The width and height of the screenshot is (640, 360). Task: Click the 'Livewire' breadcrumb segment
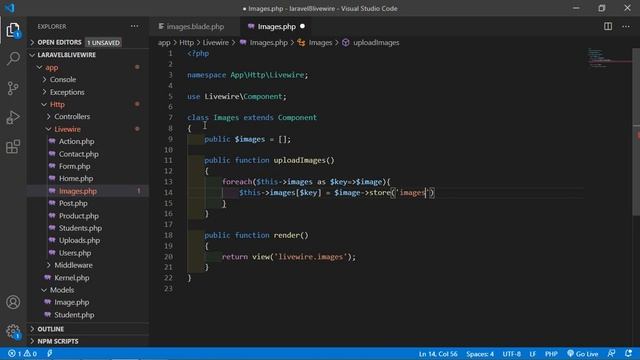(x=216, y=42)
